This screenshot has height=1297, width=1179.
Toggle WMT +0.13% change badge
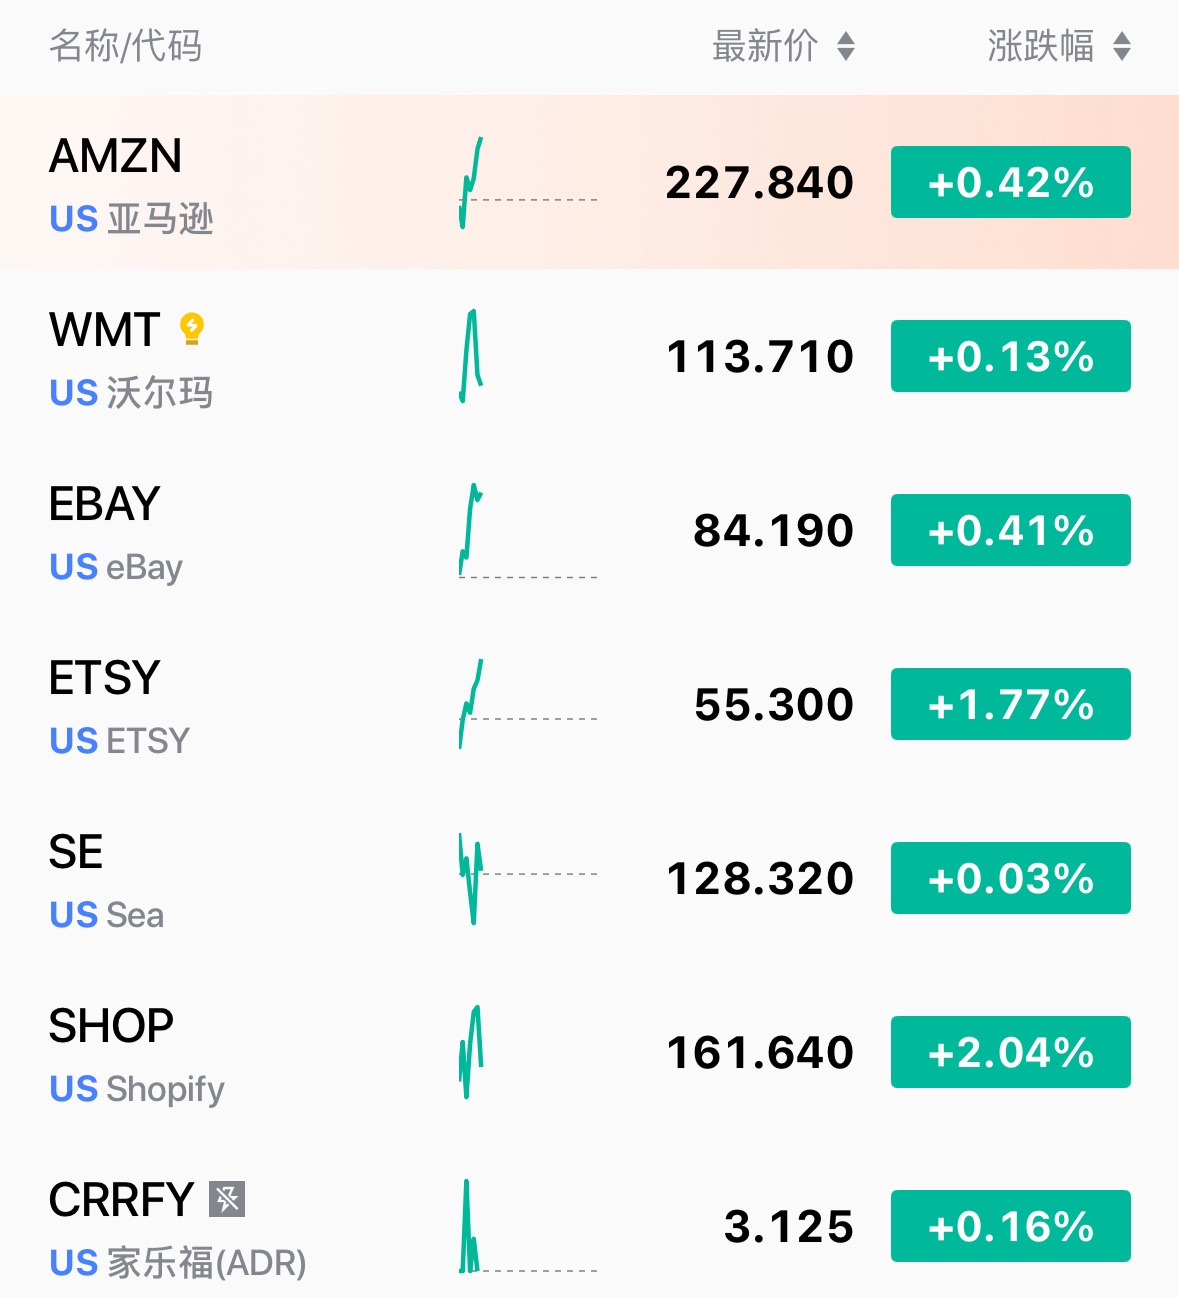[1010, 356]
